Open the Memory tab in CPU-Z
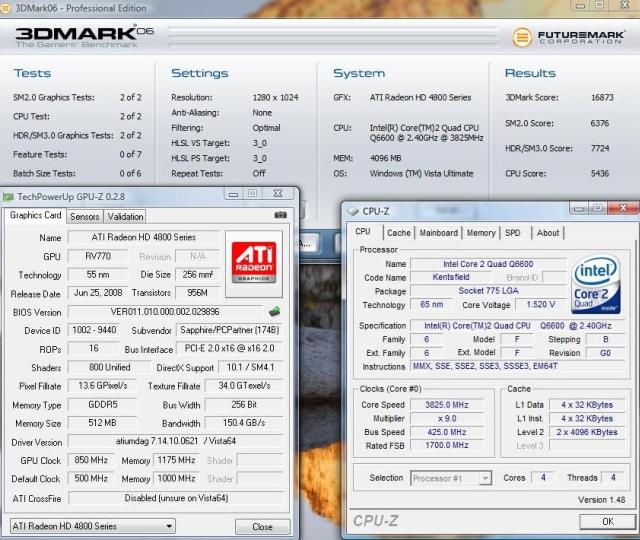640x540 pixels. coord(481,233)
